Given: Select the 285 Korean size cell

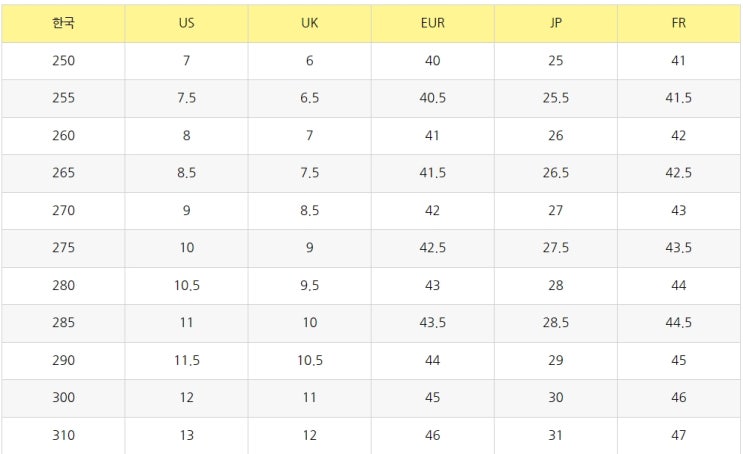Looking at the screenshot, I should 63,323.
